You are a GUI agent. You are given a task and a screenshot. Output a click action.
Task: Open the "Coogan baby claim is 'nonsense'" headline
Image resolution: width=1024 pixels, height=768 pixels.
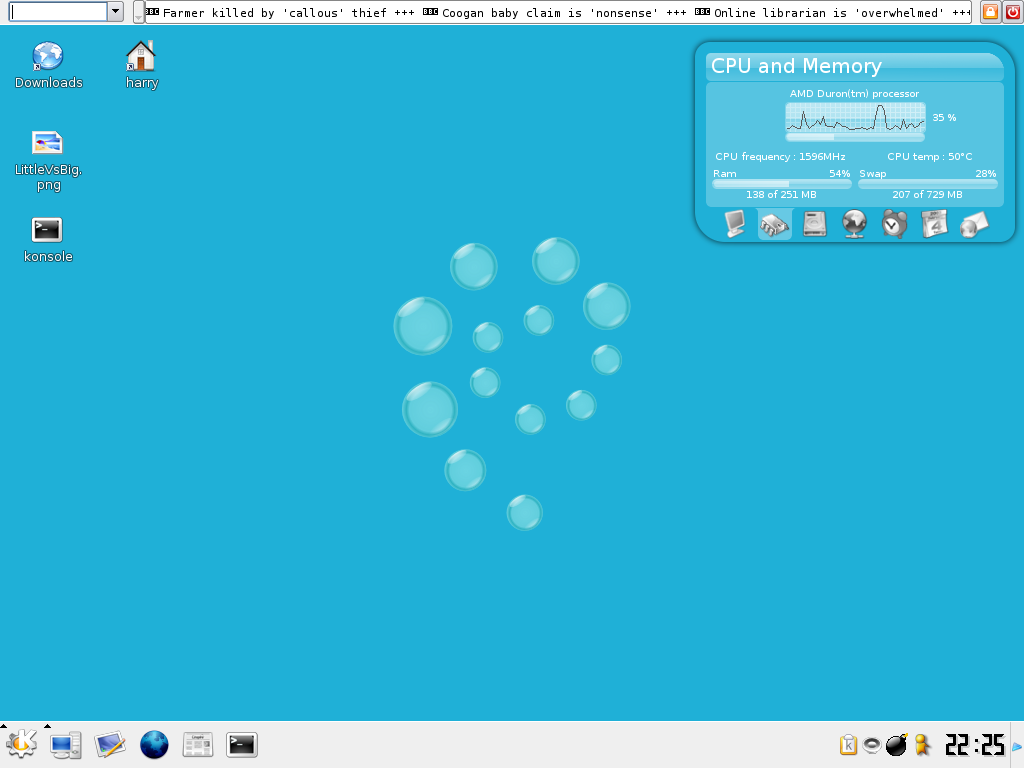pyautogui.click(x=550, y=12)
